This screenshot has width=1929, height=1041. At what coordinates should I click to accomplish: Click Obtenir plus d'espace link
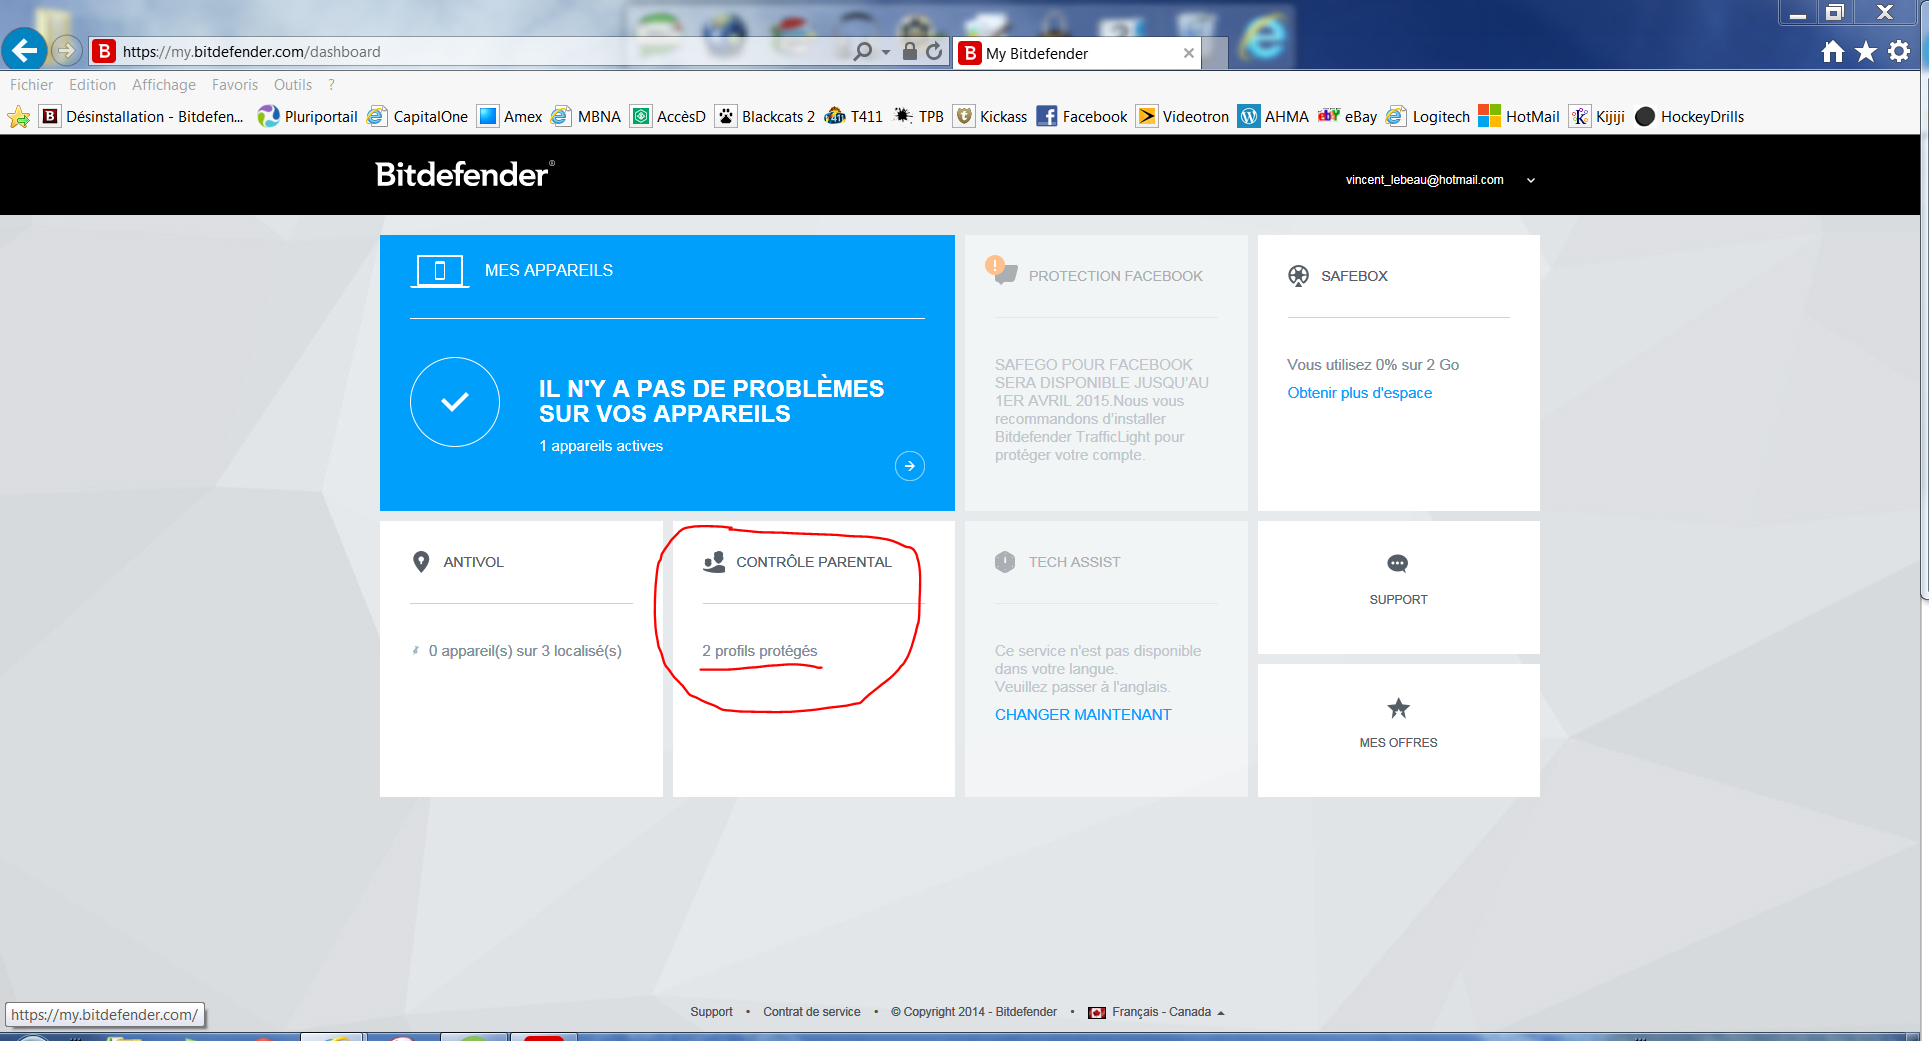click(1359, 393)
